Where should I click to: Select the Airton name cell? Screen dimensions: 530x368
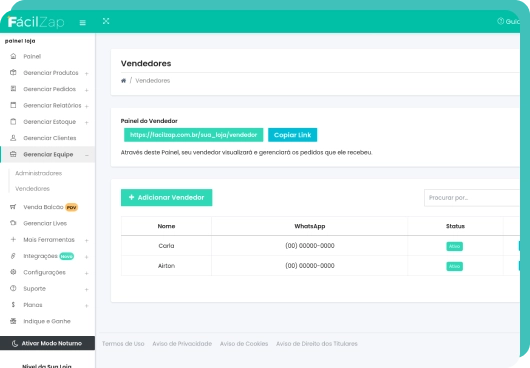[166, 266]
